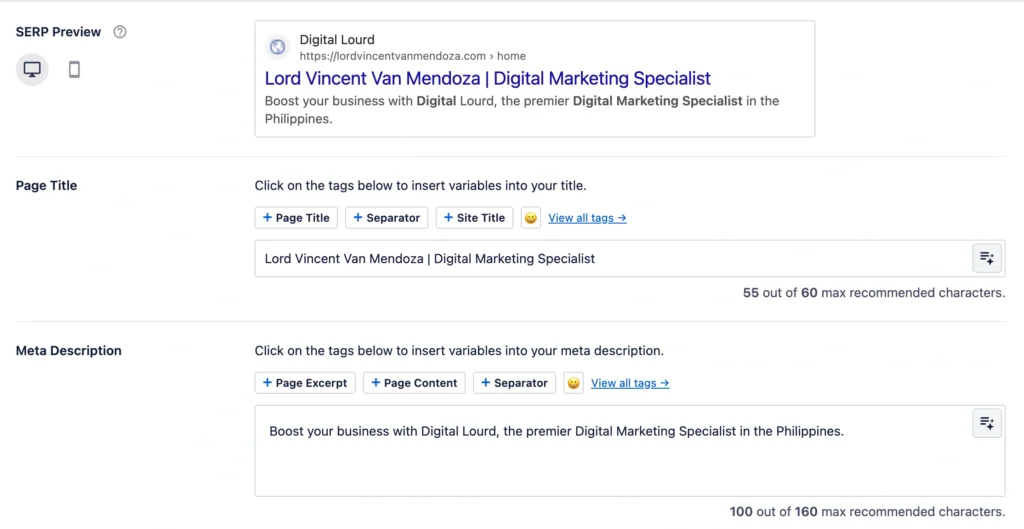Add Page Content tag to description

pyautogui.click(x=414, y=383)
